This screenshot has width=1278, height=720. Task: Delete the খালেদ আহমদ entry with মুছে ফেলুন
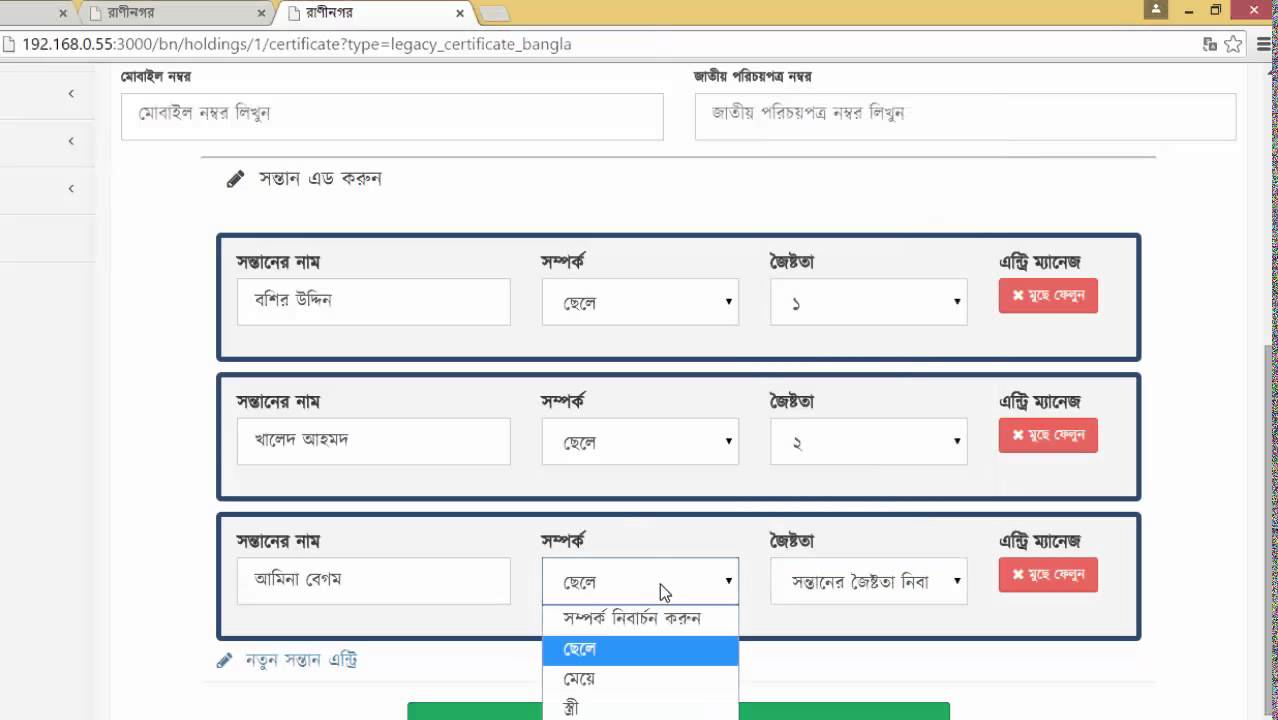click(1048, 435)
